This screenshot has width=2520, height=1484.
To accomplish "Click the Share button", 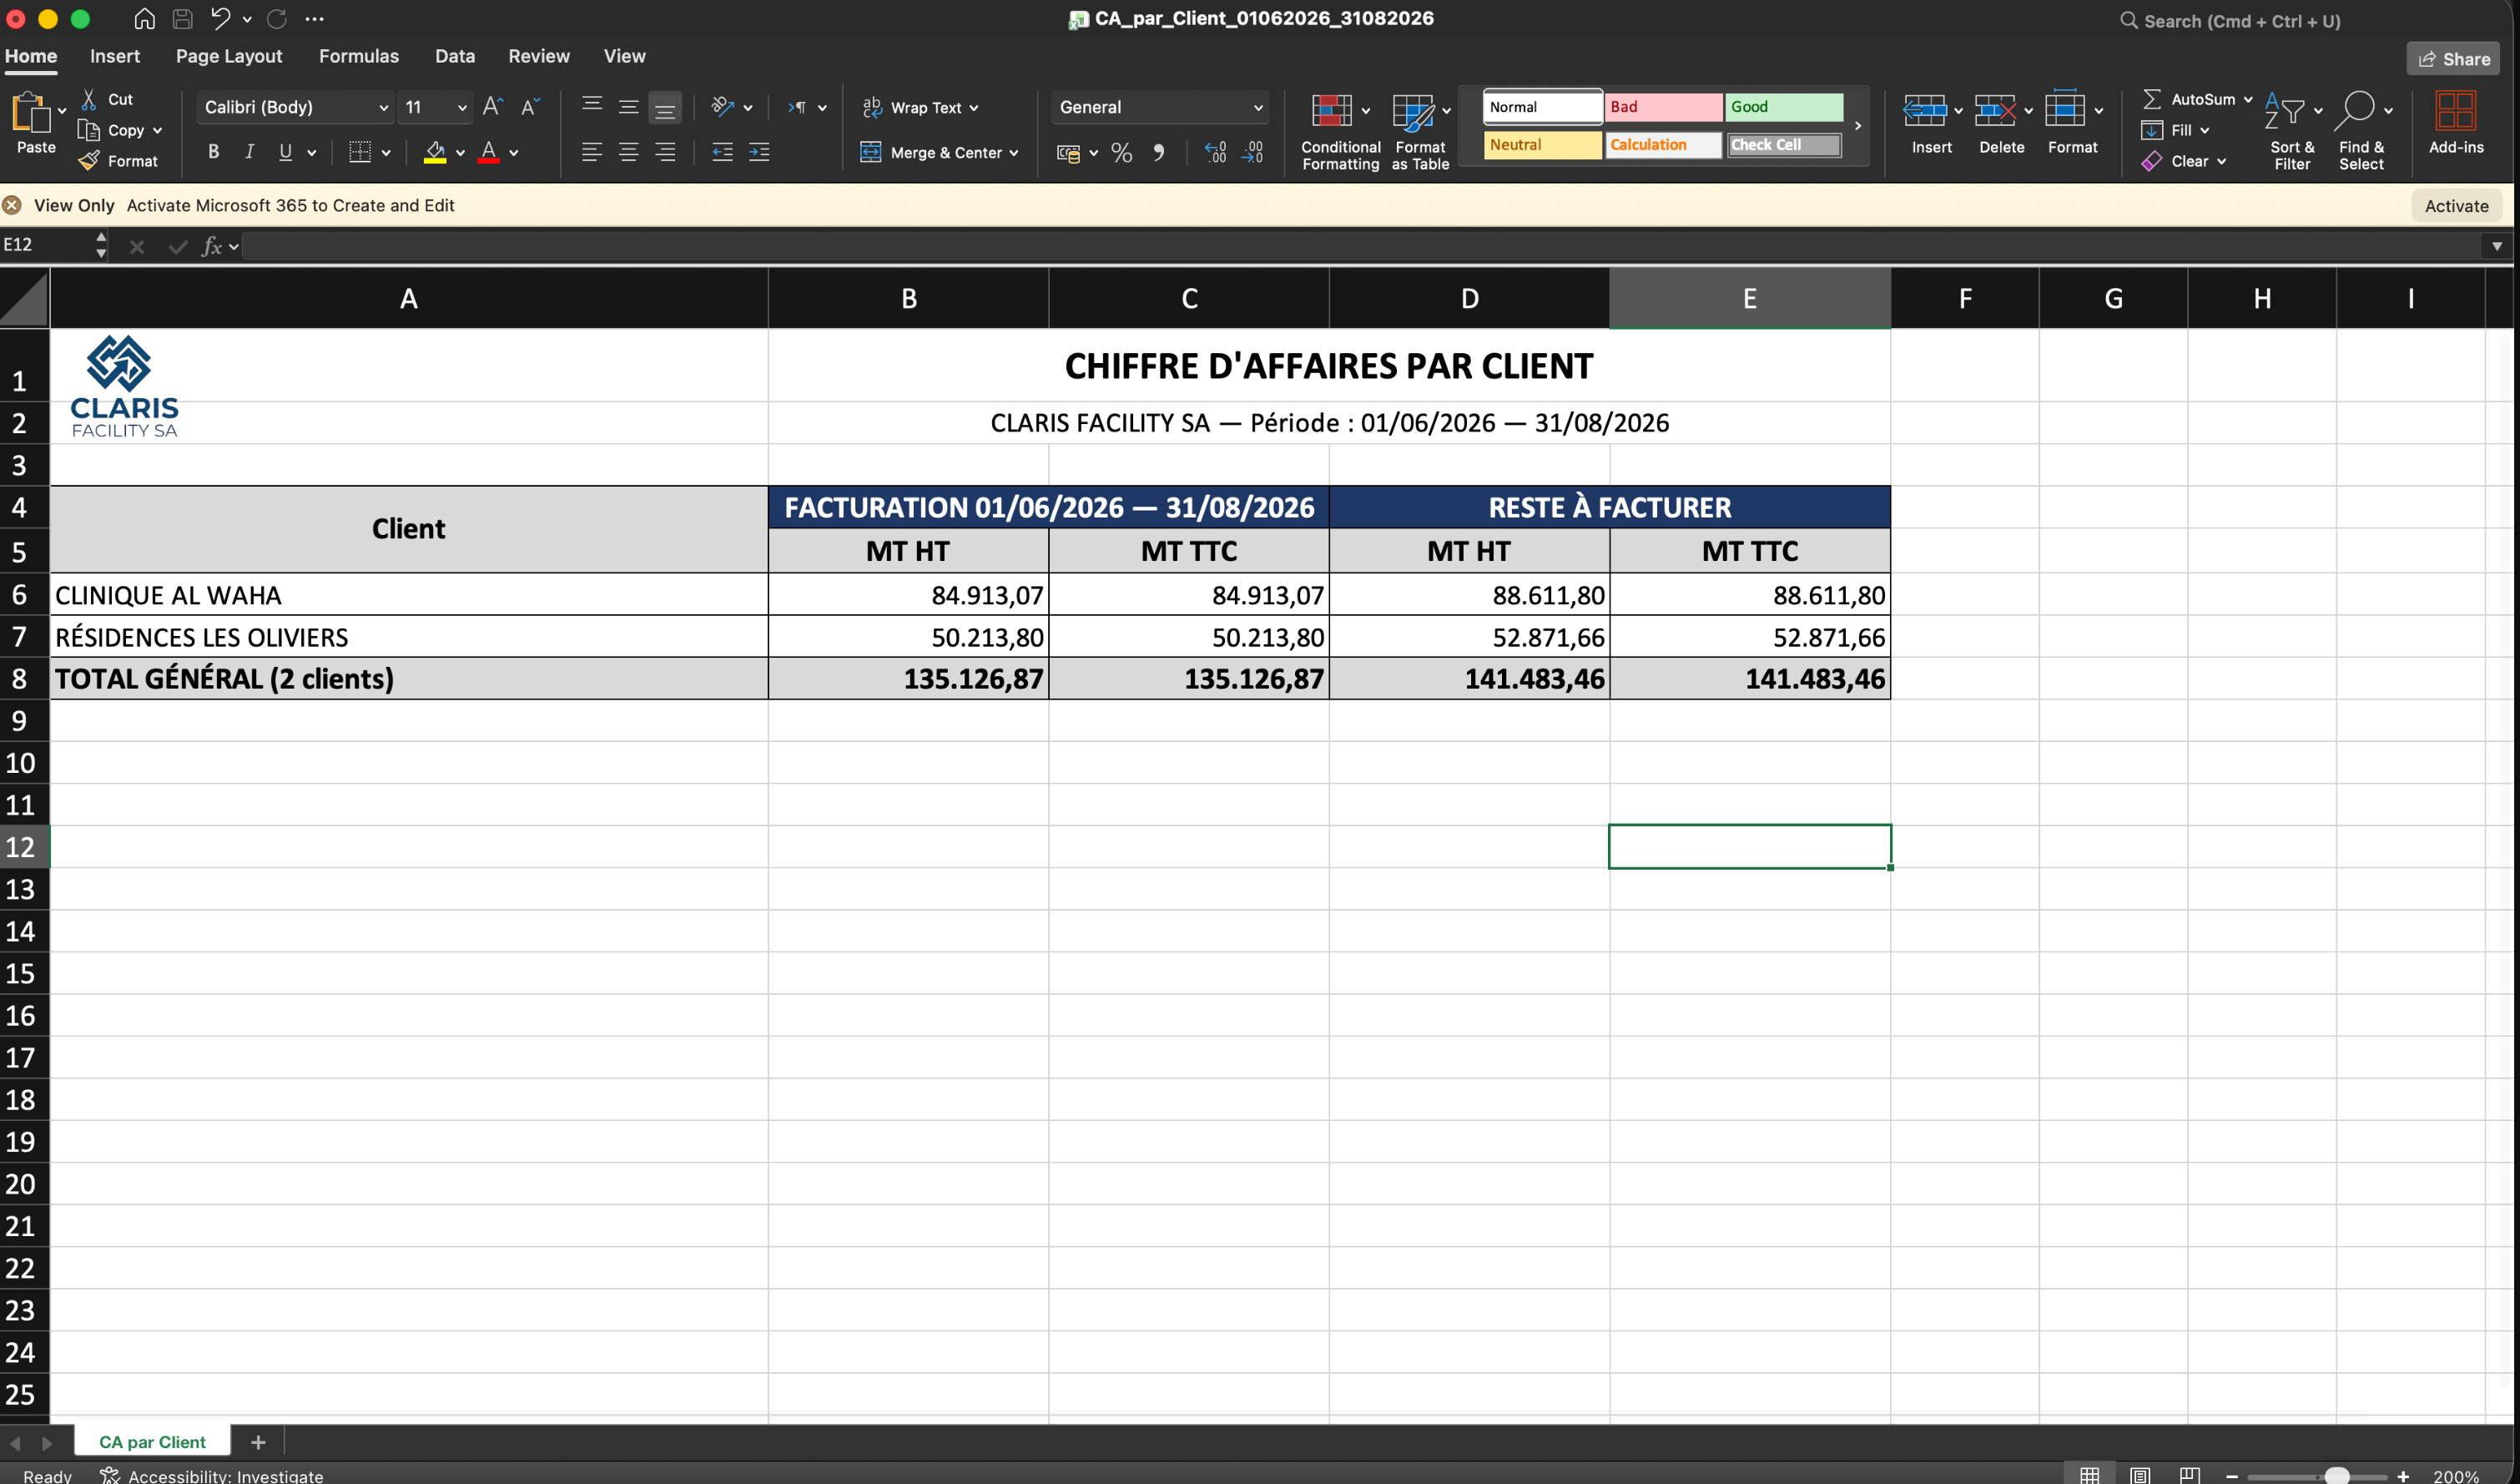I will 2454,59.
